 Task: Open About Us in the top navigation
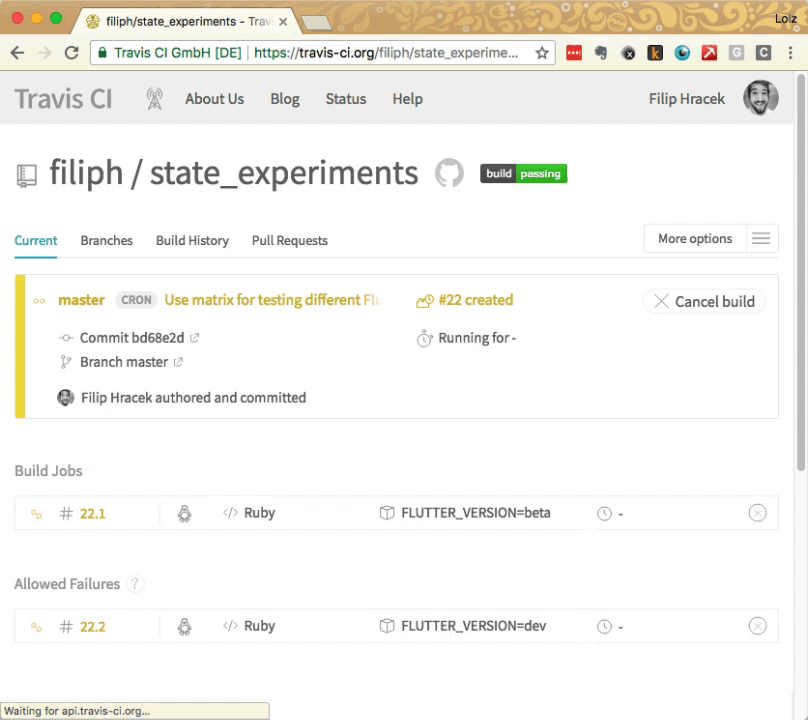tap(215, 98)
